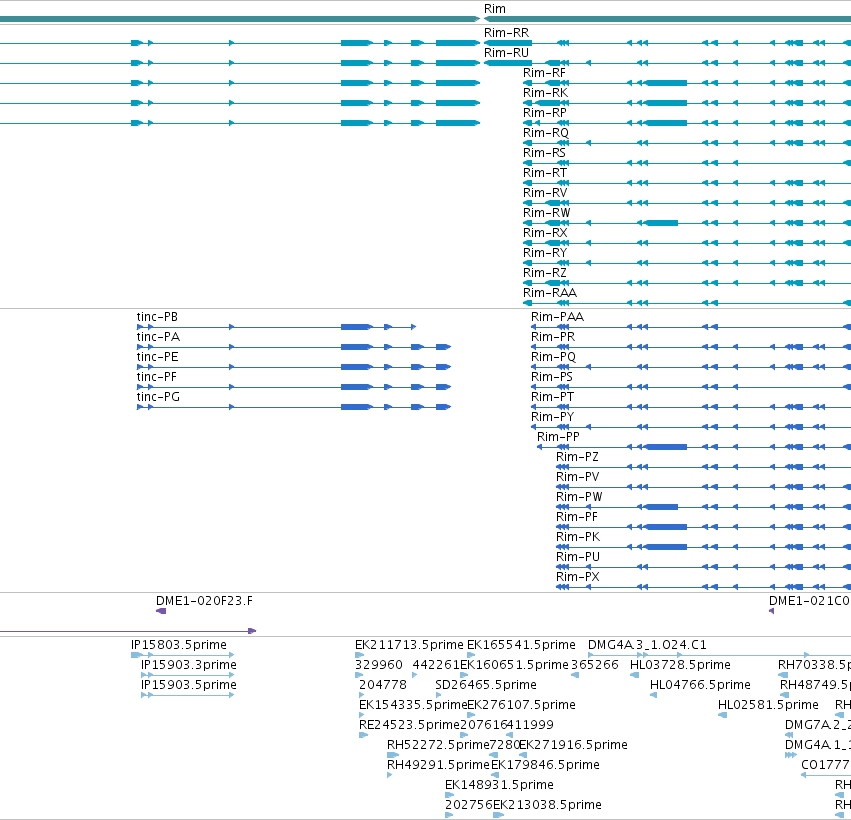This screenshot has width=851, height=820.
Task: Select the Rim-RAA transcript label
Action: [x=550, y=293]
